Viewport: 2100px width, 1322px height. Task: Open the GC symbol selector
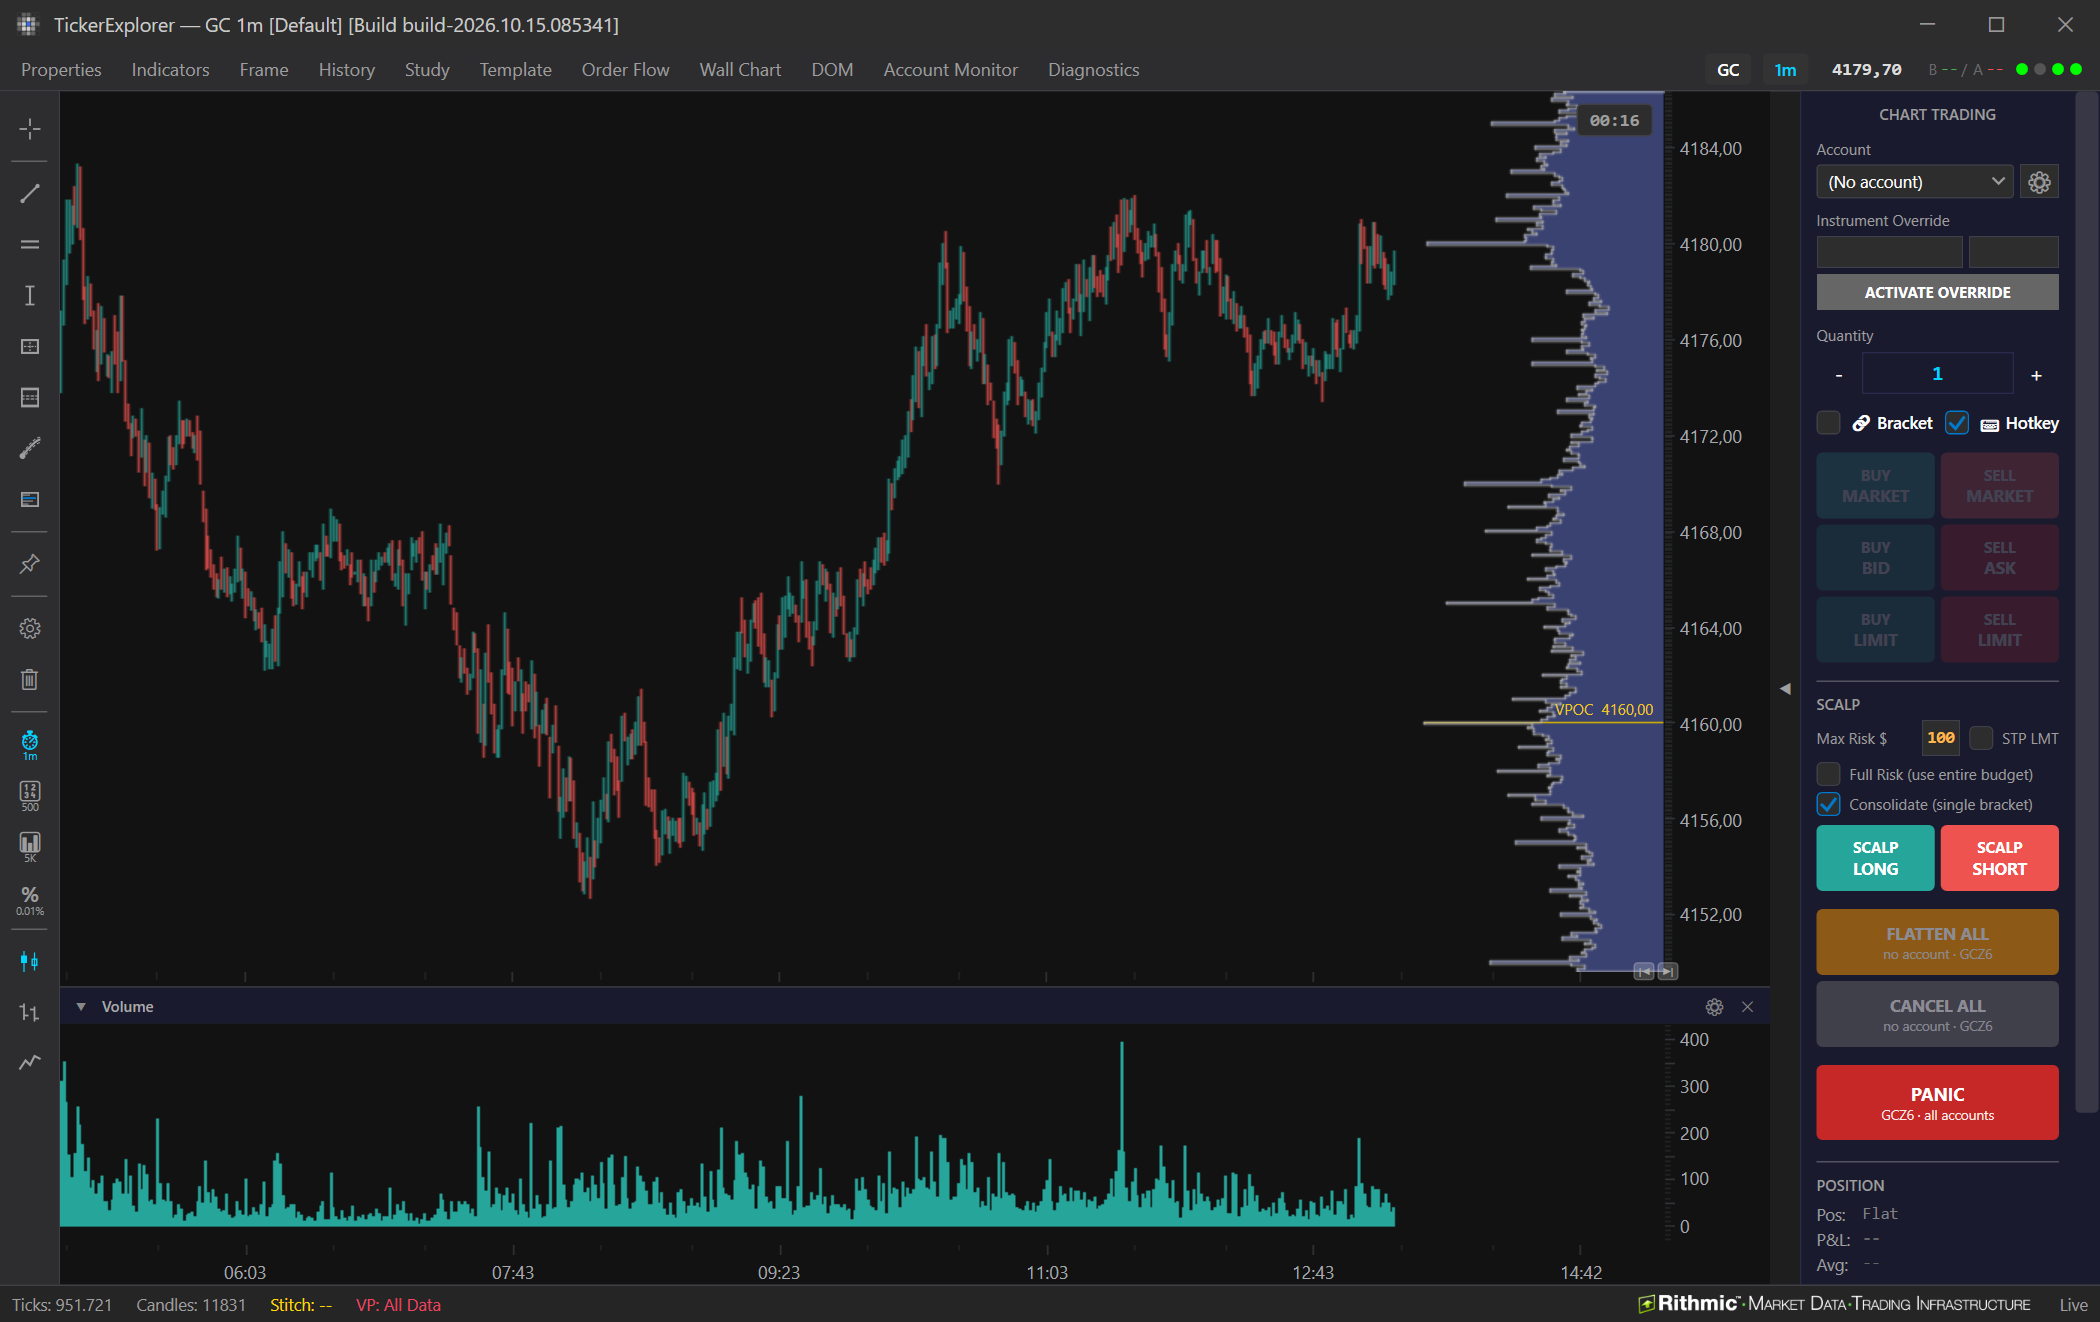[x=1728, y=70]
